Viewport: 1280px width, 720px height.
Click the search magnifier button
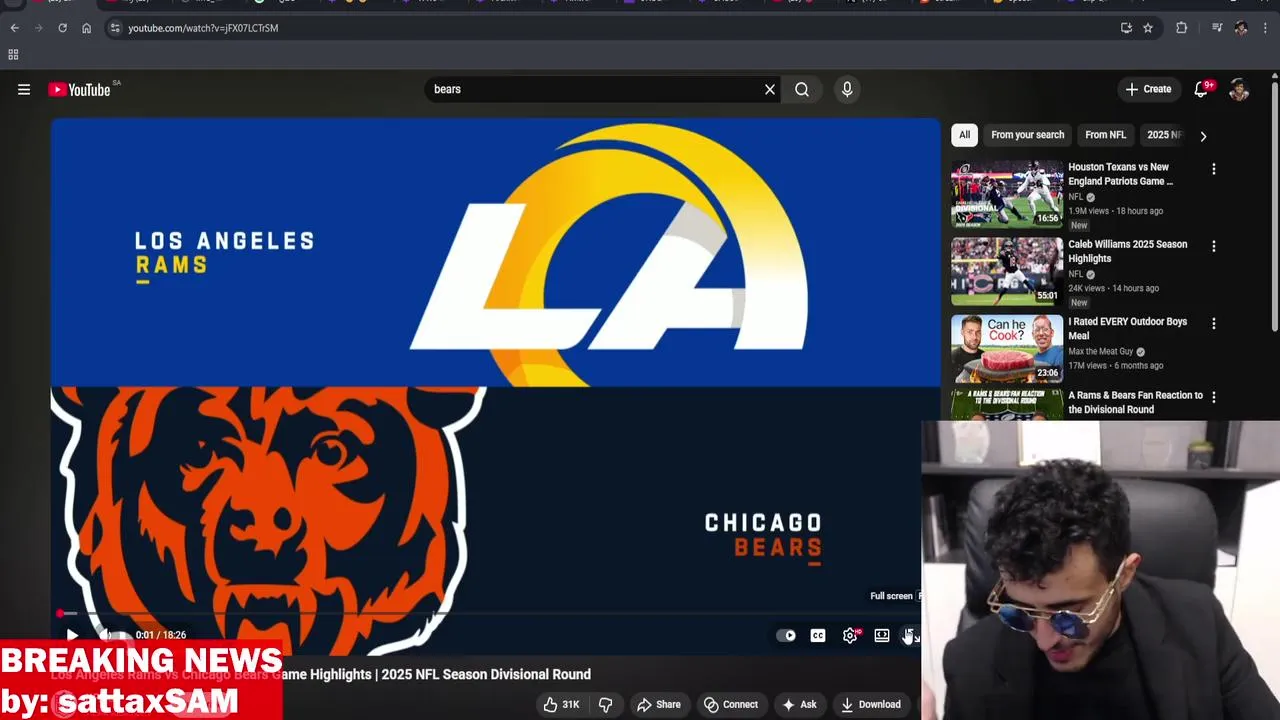point(802,89)
